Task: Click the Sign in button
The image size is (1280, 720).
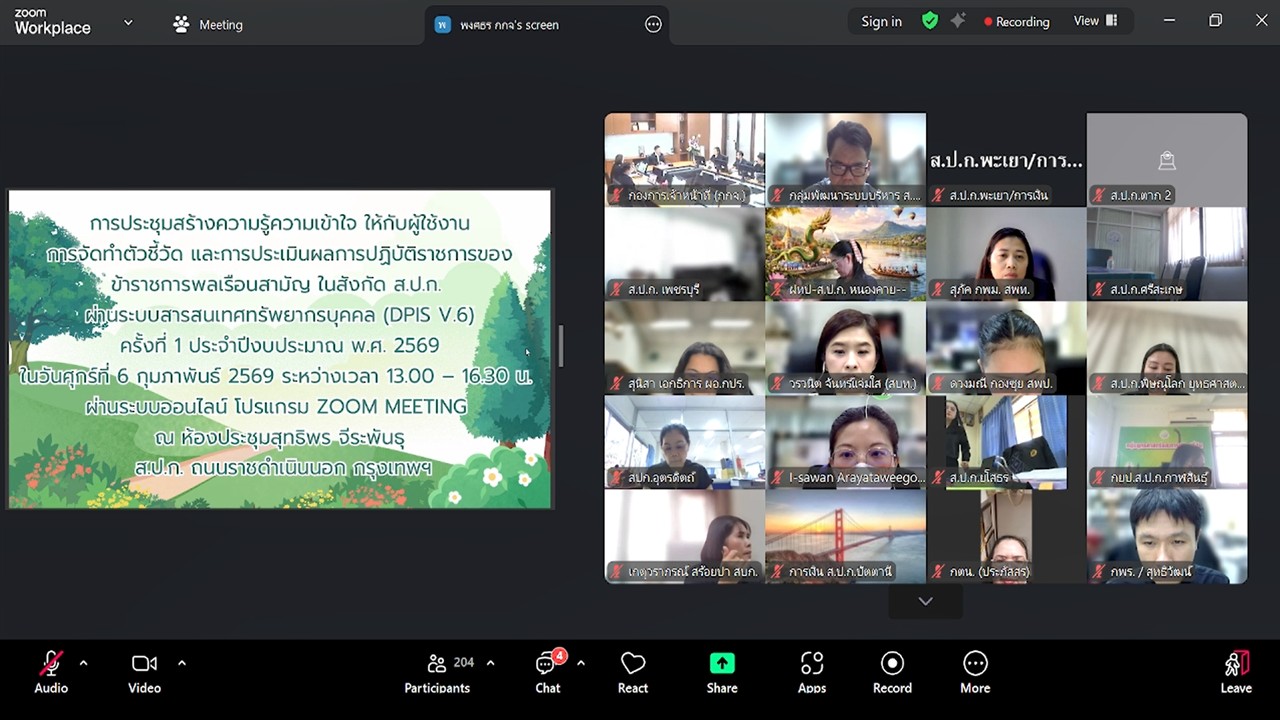Action: pyautogui.click(x=881, y=21)
